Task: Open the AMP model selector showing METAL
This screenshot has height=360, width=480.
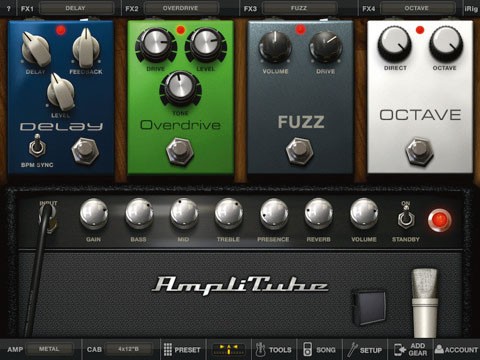Action: tap(50, 349)
